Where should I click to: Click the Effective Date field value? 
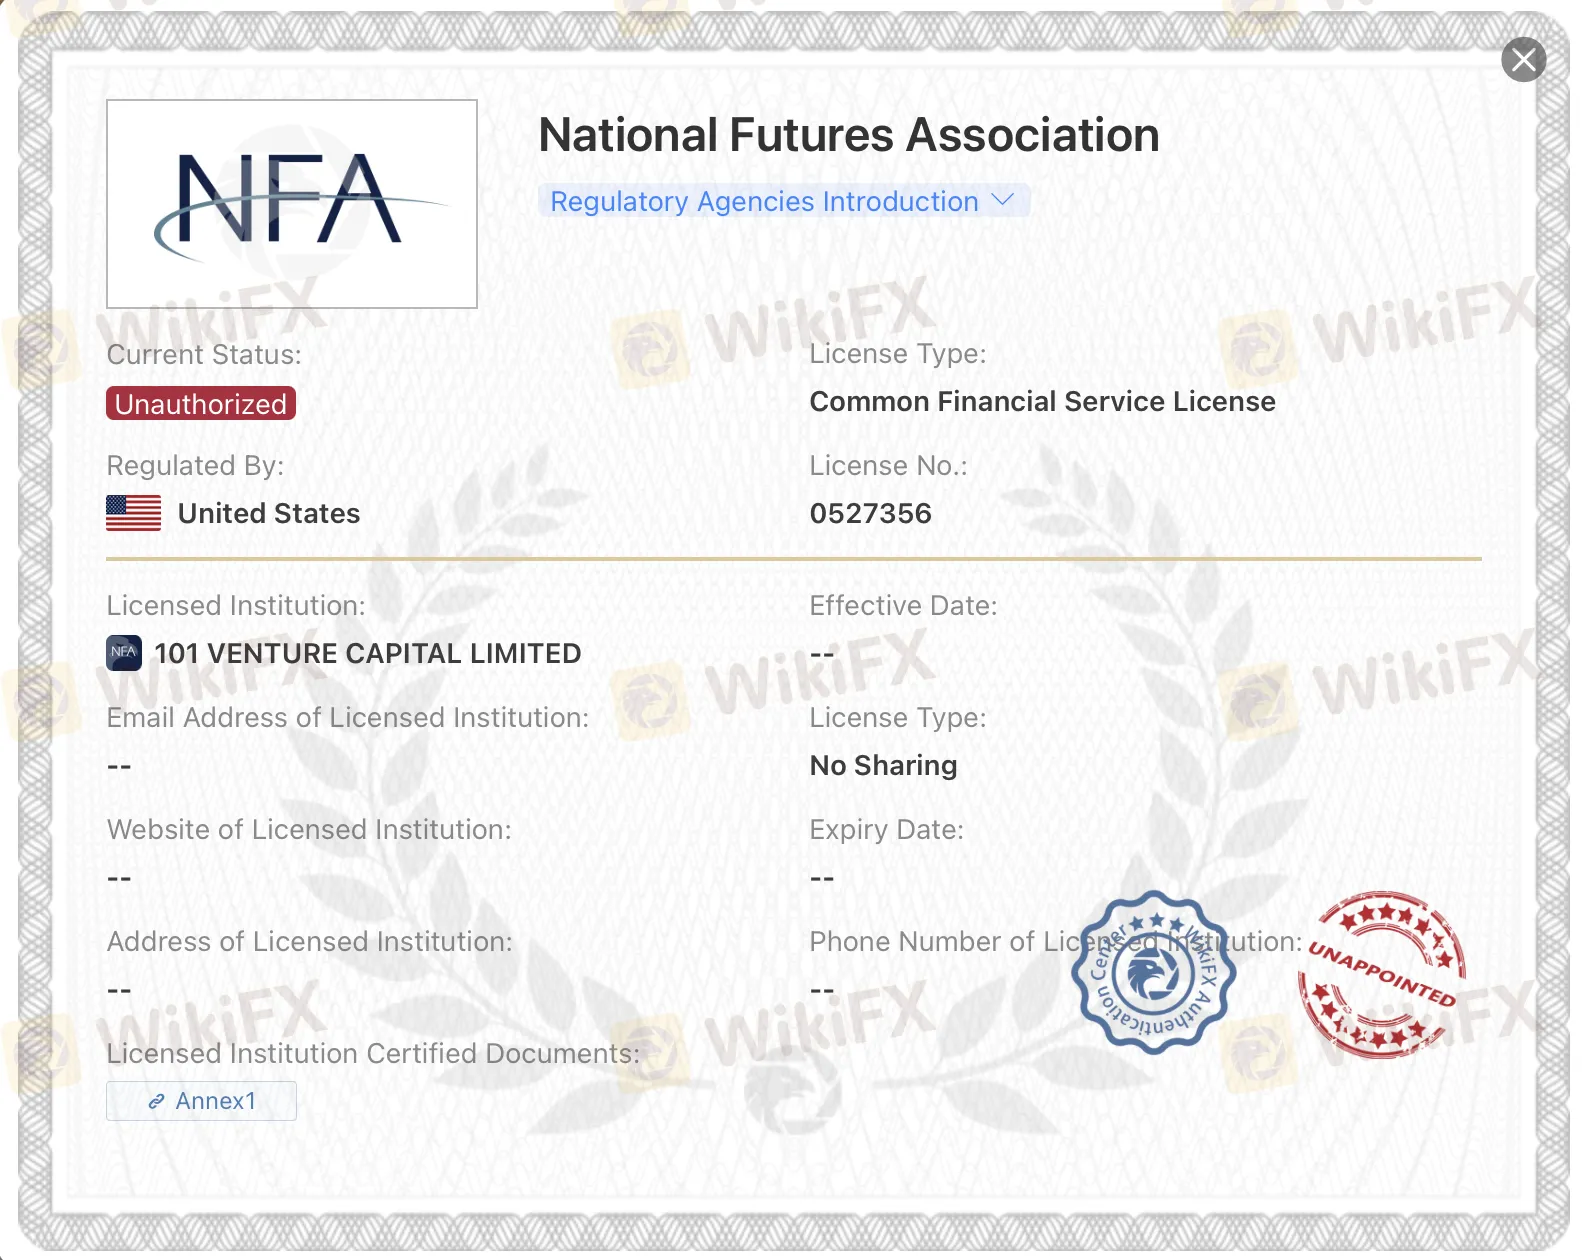(822, 655)
